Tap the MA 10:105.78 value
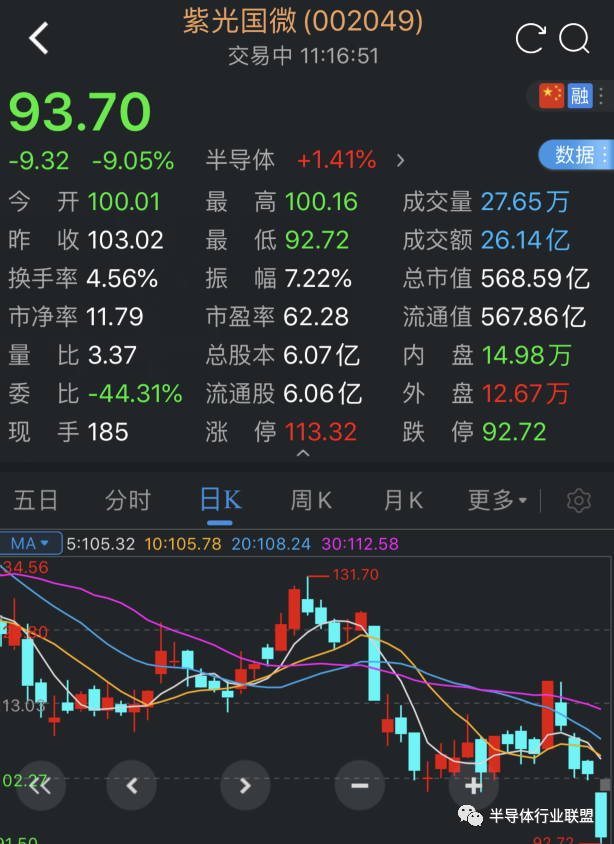 (183, 544)
